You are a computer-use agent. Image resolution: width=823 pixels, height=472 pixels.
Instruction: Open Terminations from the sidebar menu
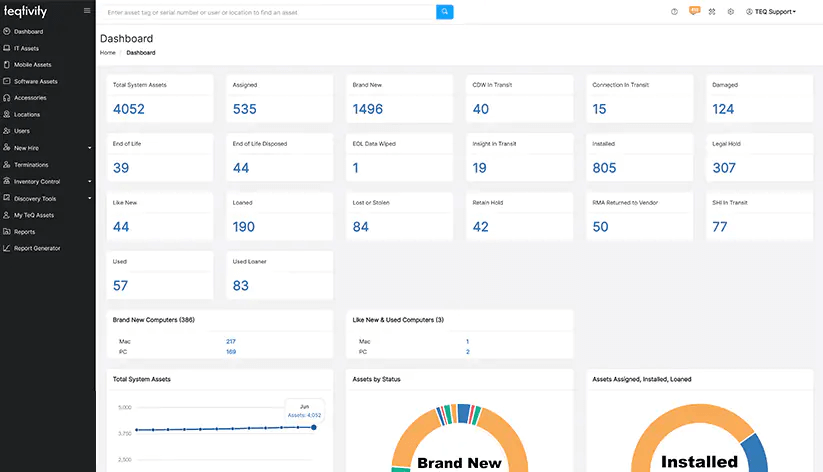click(31, 165)
